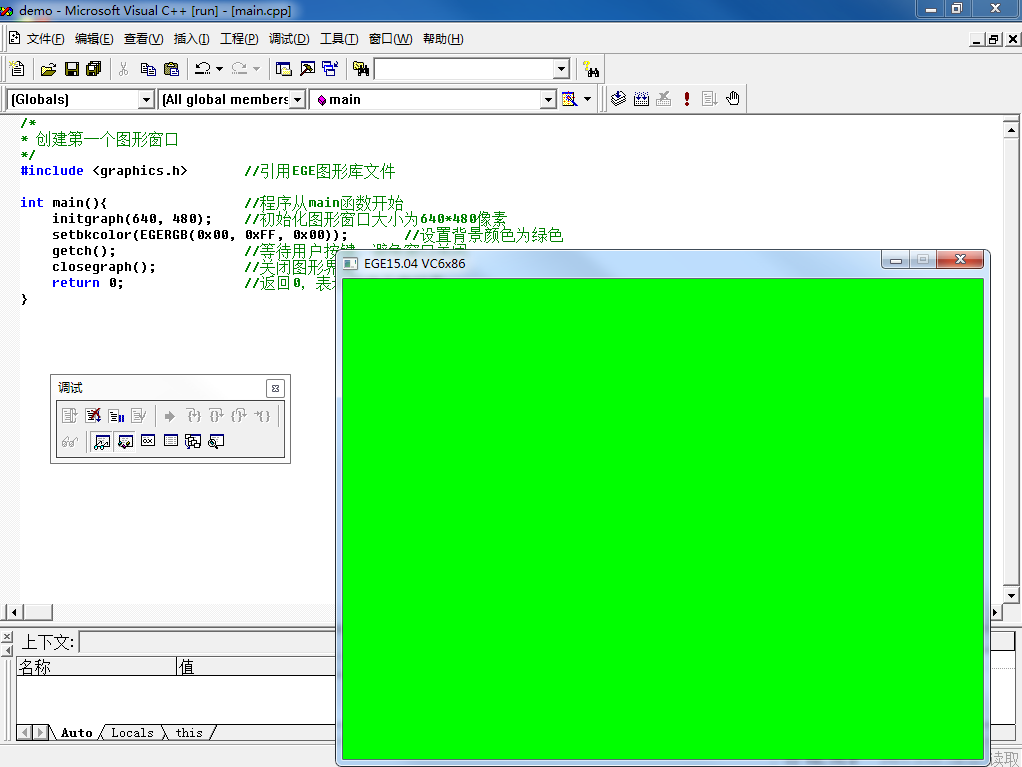Click the editor horizontal scrollbar thumb
The height and width of the screenshot is (767, 1022).
(38, 612)
